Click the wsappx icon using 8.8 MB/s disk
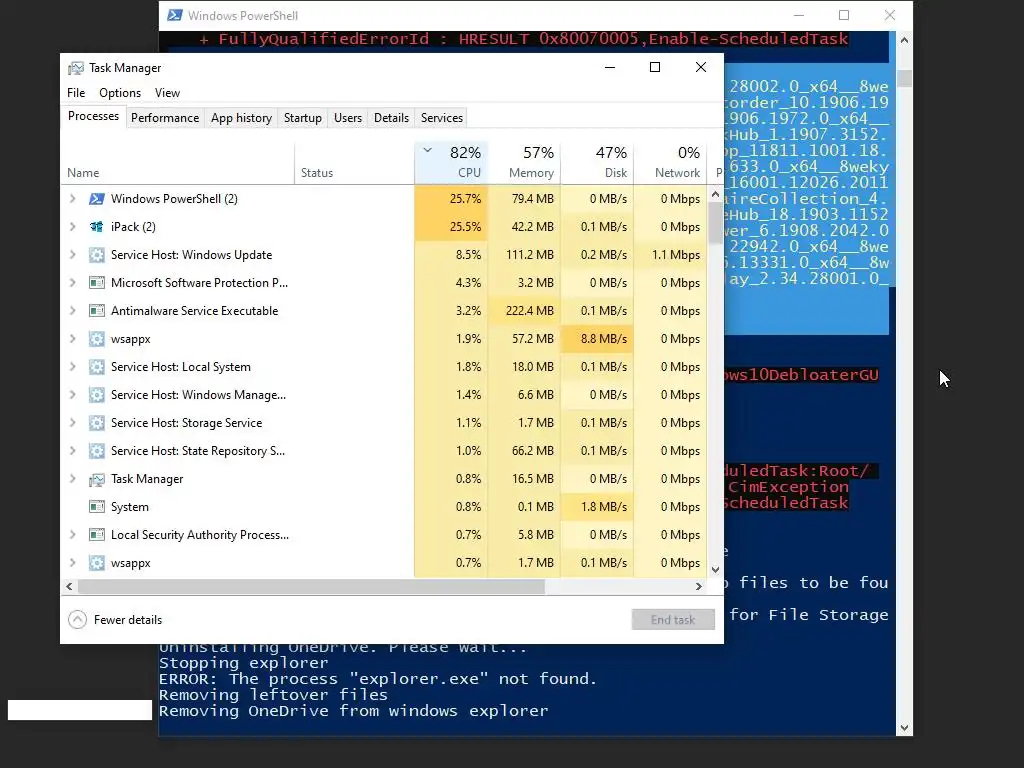 [x=97, y=339]
